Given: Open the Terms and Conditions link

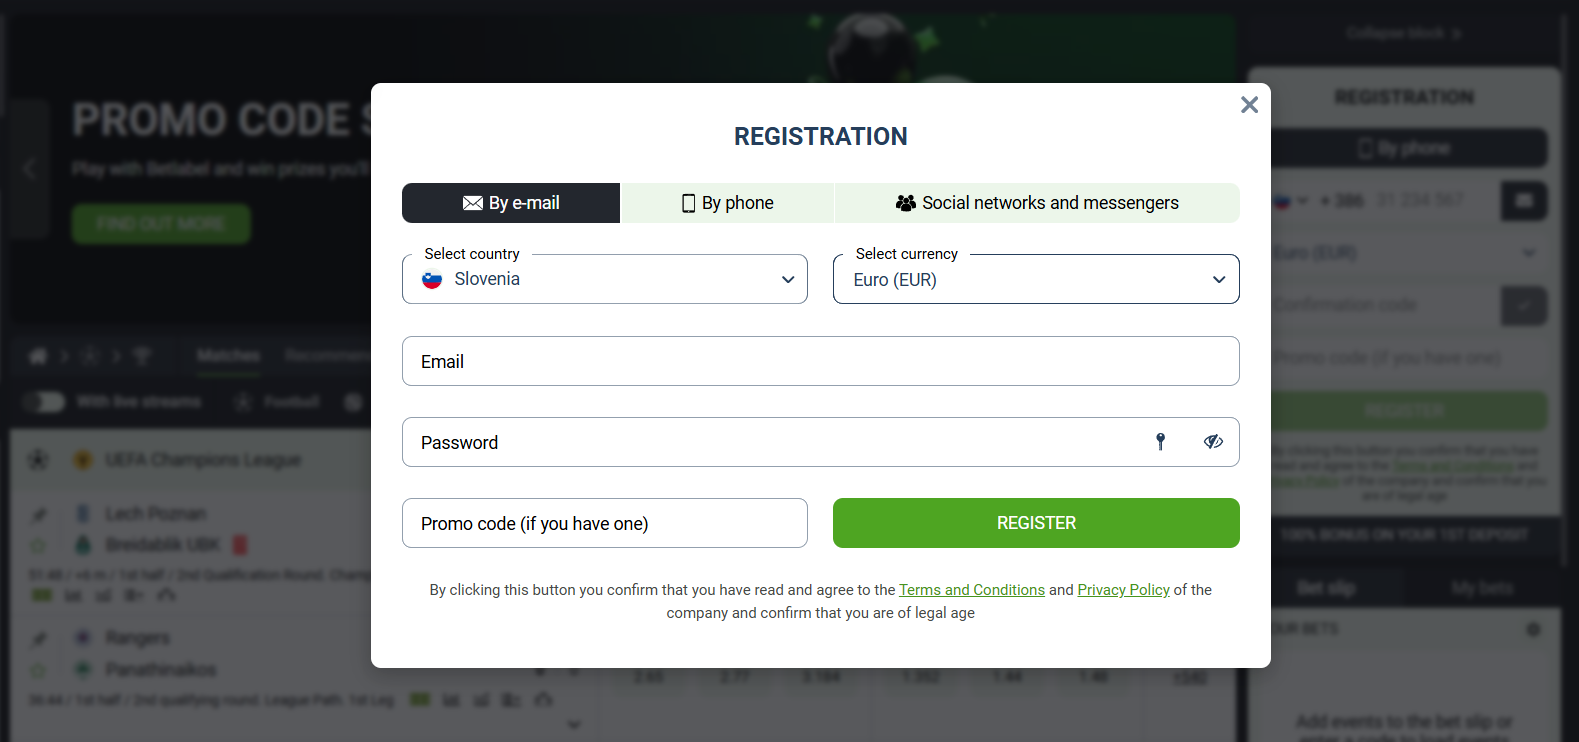Looking at the screenshot, I should (972, 590).
